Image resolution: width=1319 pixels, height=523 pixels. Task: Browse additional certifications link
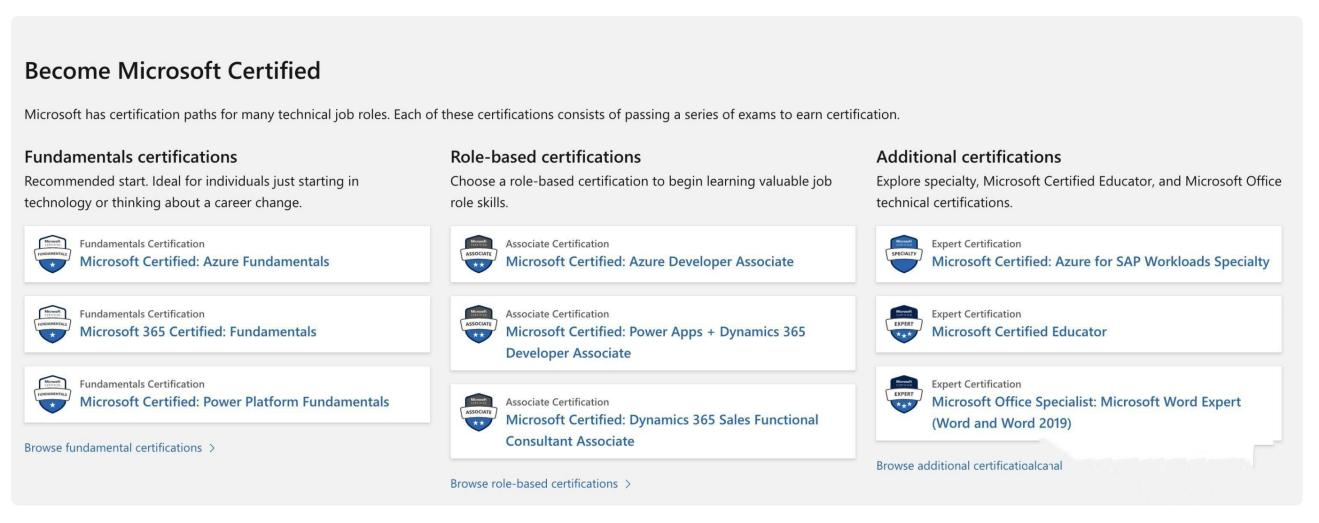coord(969,466)
